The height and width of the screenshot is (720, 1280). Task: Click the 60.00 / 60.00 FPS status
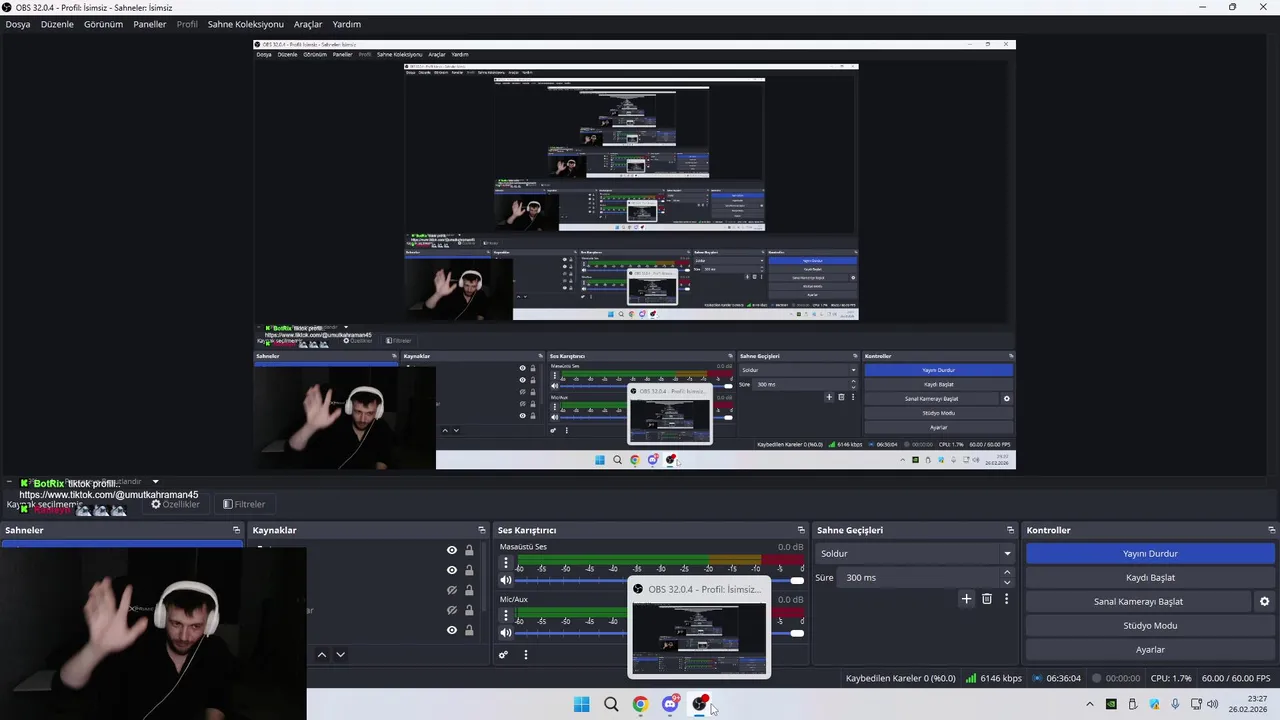(x=1238, y=678)
